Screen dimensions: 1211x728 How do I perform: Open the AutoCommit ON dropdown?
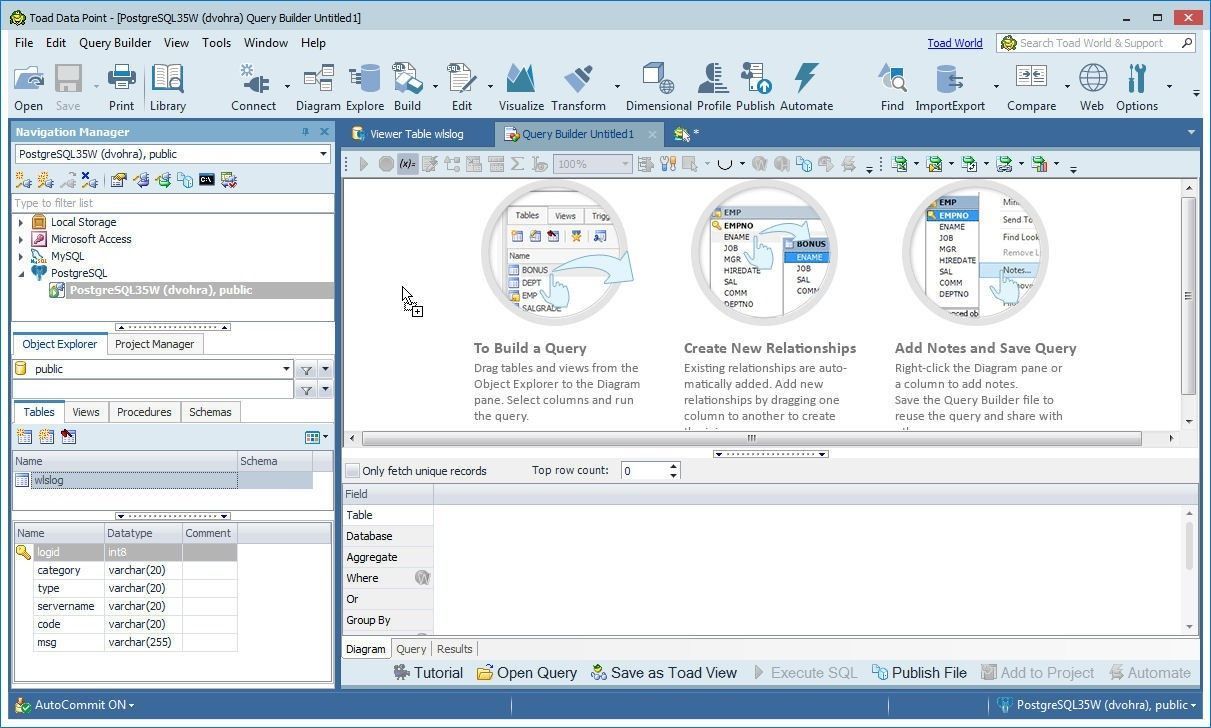coord(83,704)
